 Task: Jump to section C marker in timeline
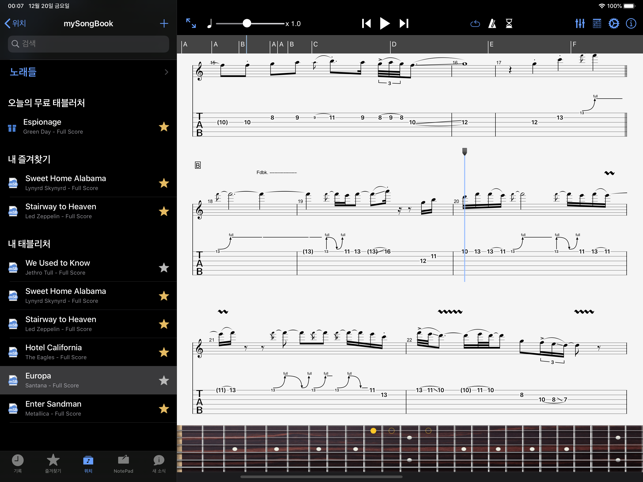[315, 44]
